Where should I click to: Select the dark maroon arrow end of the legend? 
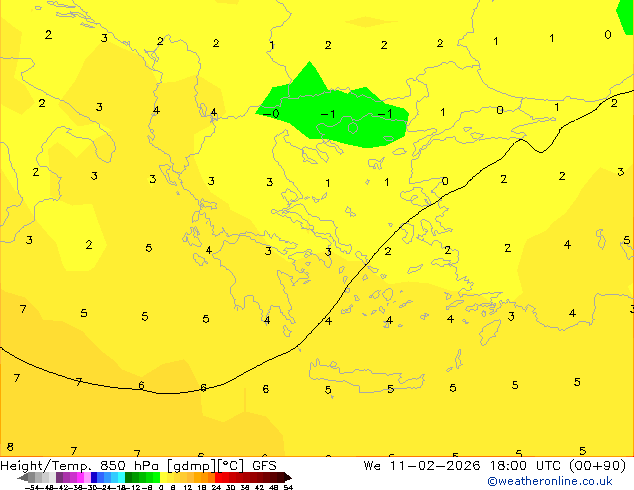point(288,478)
